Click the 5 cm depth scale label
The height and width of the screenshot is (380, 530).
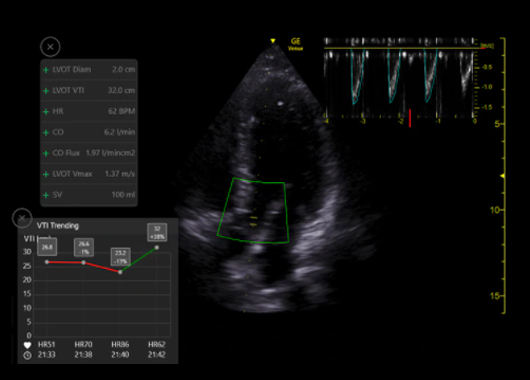click(497, 124)
